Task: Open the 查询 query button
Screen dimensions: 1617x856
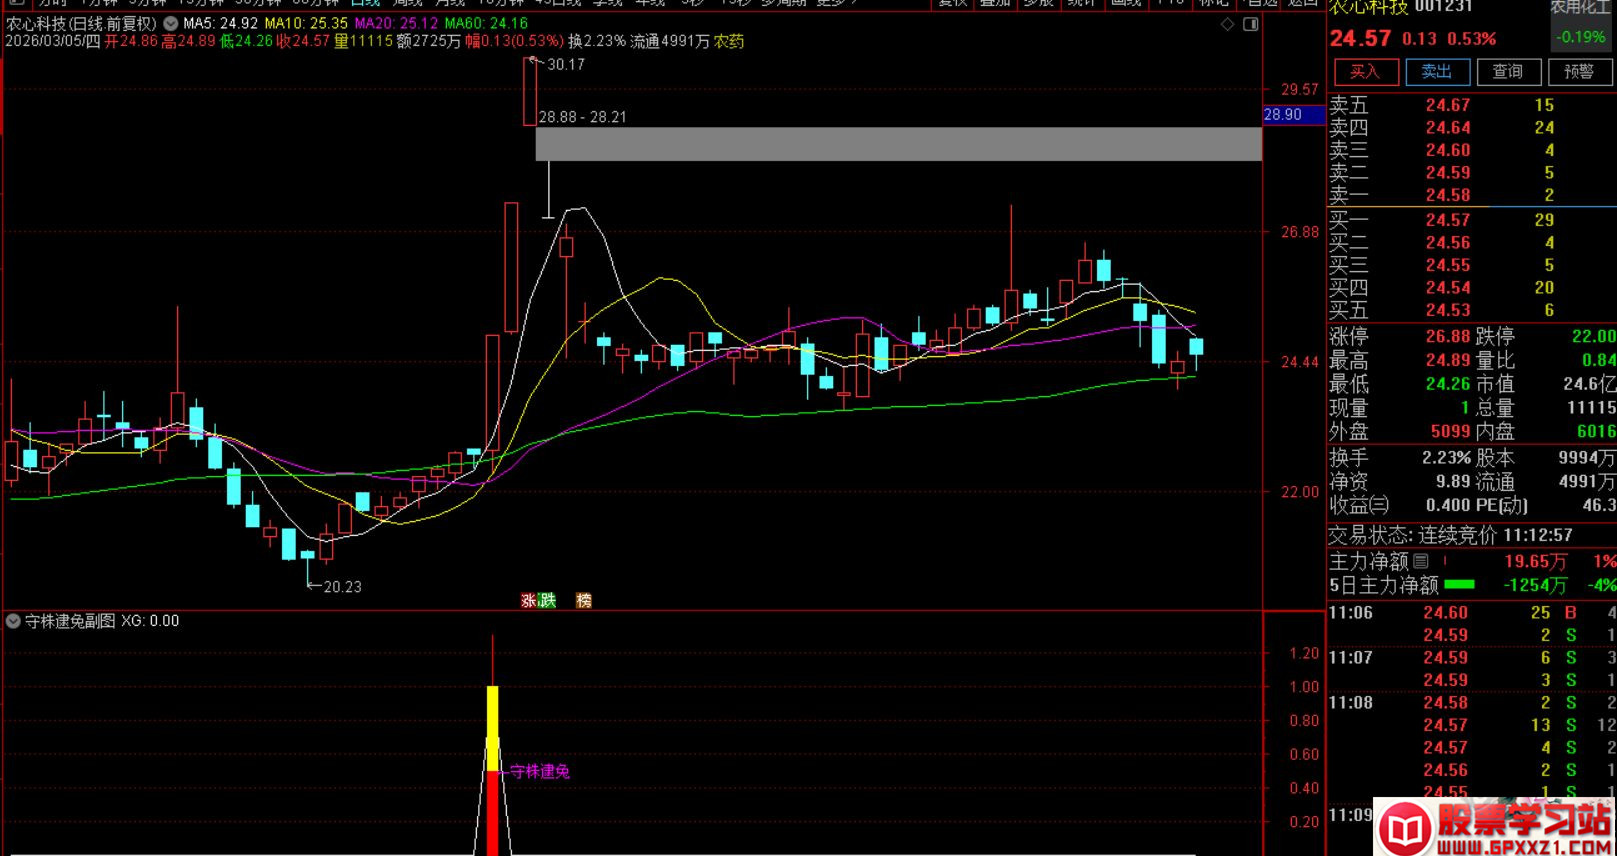Action: [1507, 72]
